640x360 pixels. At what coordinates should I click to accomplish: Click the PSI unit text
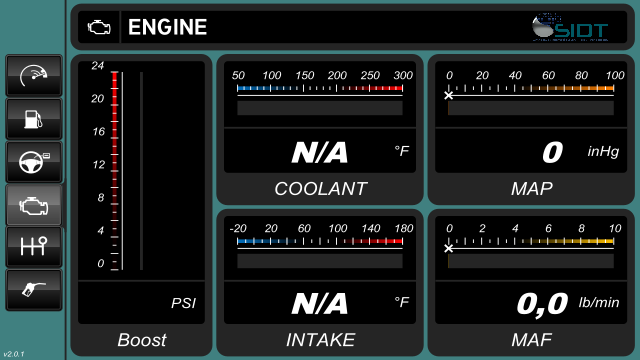coord(183,303)
